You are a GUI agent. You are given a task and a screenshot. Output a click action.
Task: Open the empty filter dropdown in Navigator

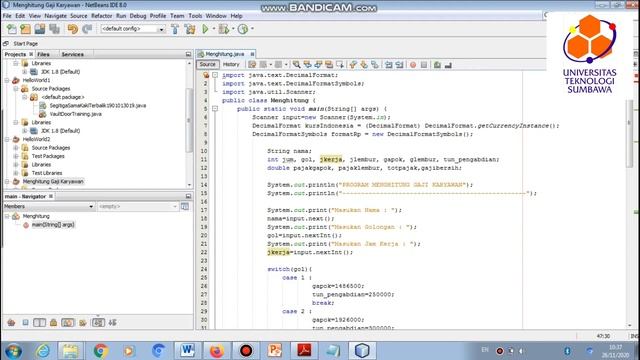[x=175, y=207]
